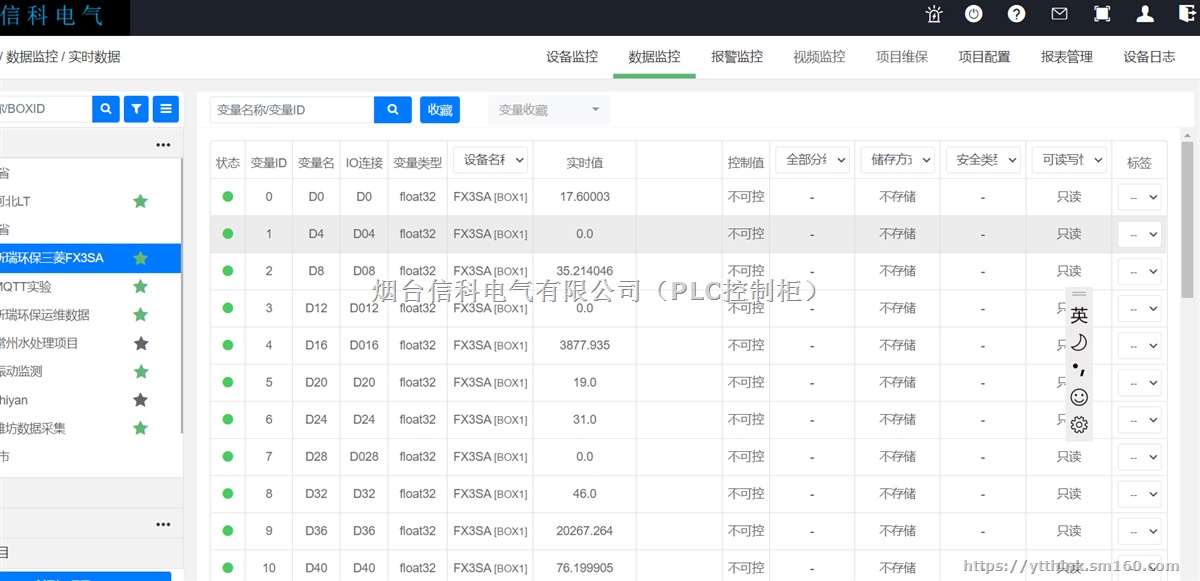Image resolution: width=1200 pixels, height=581 pixels.
Task: Switch to the 项目配置 tab
Action: [984, 57]
